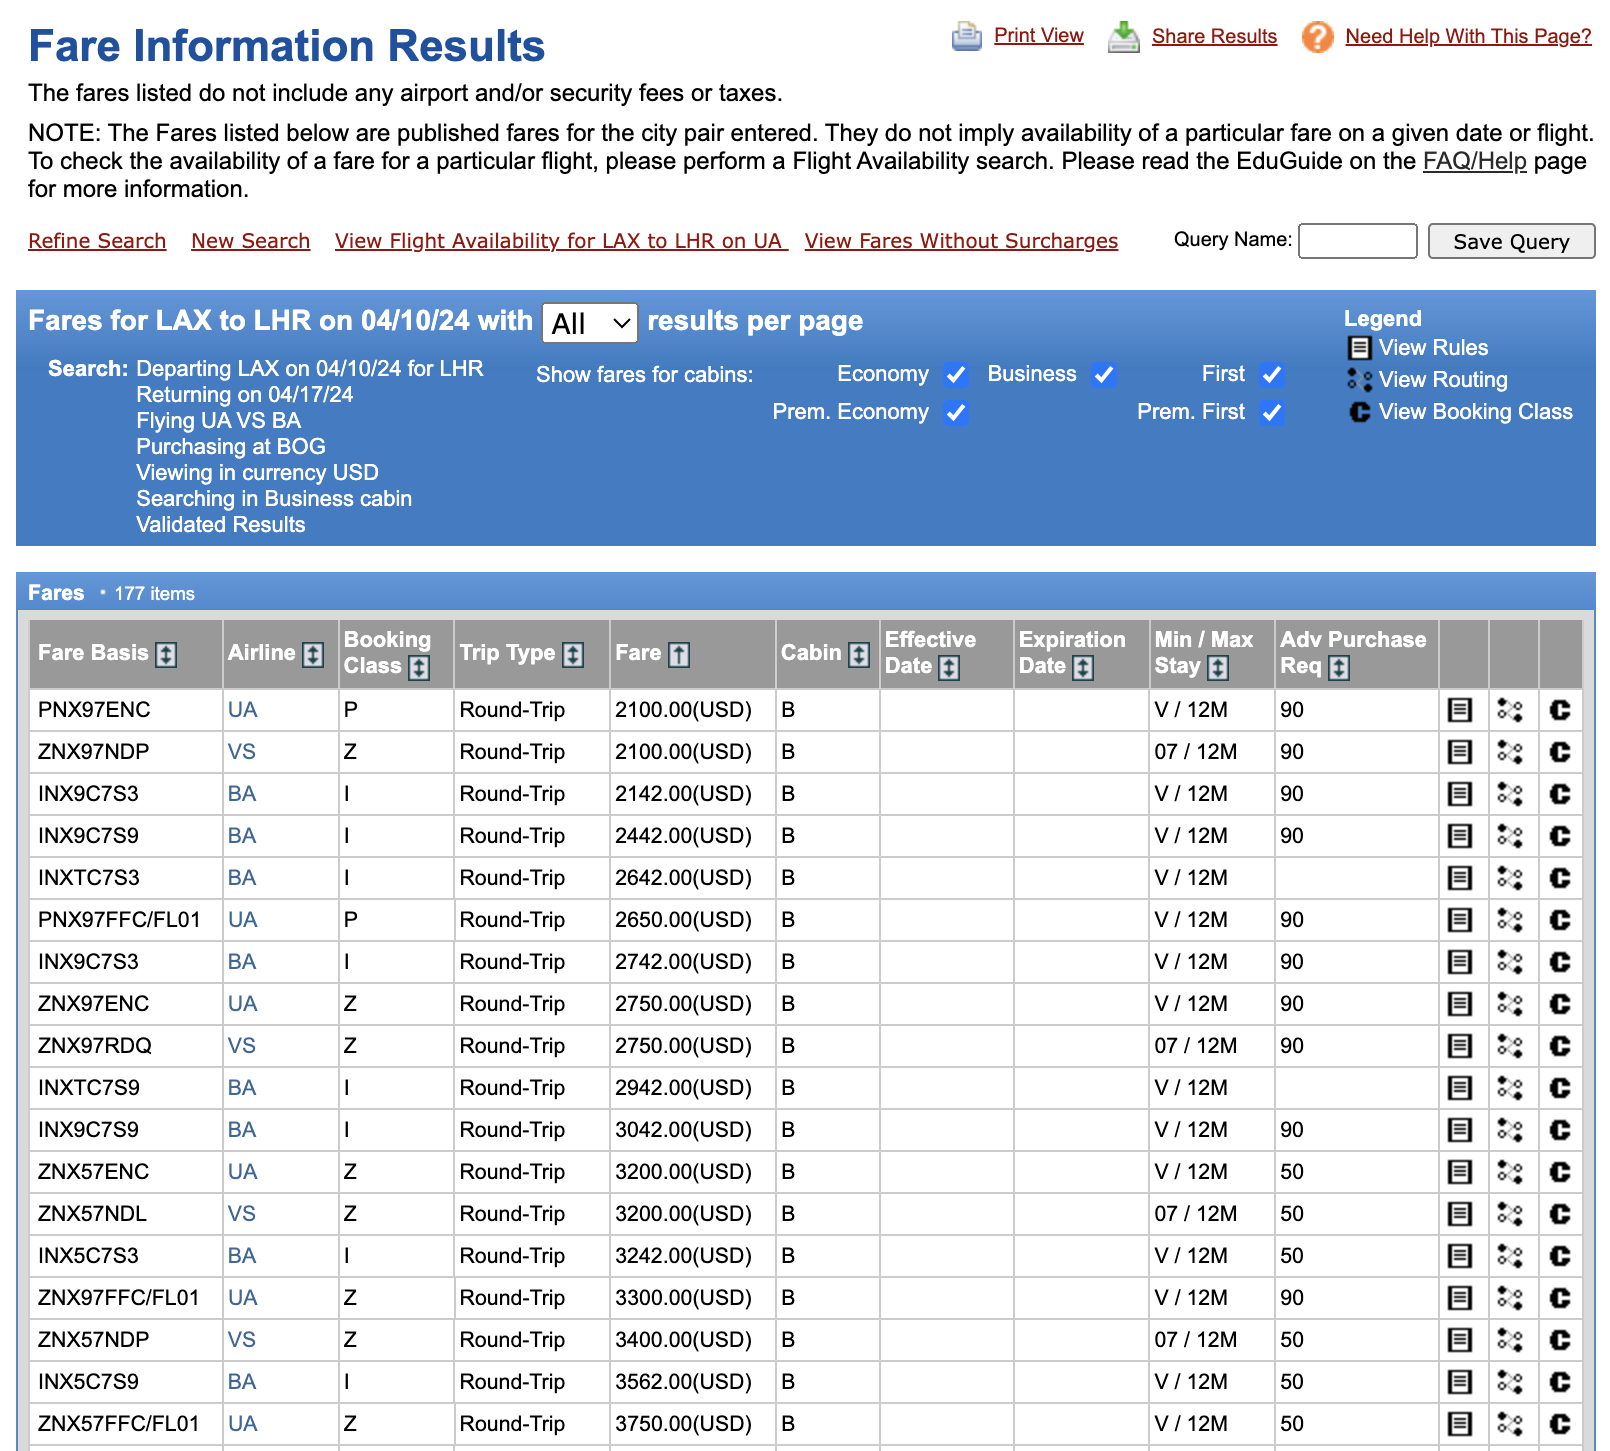
Task: View booking class for fare INX5C7S3
Action: [x=1560, y=1256]
